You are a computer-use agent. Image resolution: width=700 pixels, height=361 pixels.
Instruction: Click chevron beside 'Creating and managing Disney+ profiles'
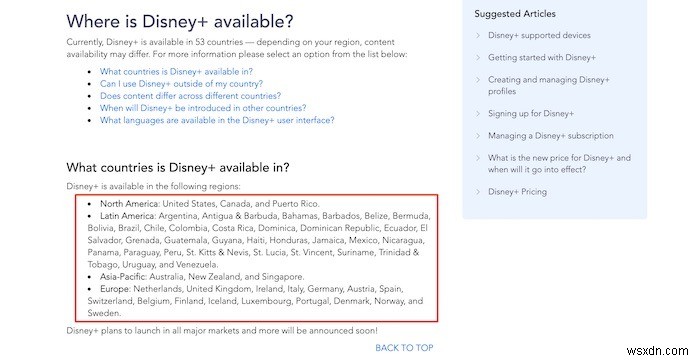(x=478, y=80)
